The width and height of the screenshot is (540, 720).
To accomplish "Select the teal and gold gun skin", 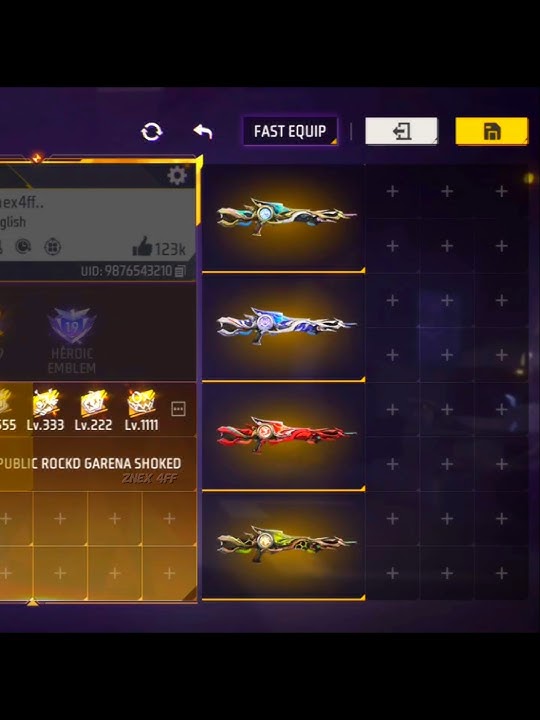I will point(284,218).
